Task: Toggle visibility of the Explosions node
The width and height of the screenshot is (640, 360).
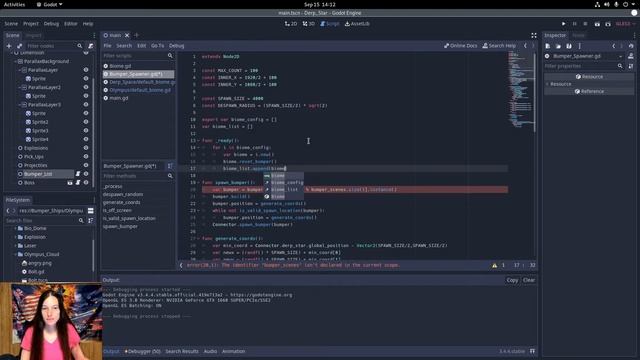Action: [86, 148]
